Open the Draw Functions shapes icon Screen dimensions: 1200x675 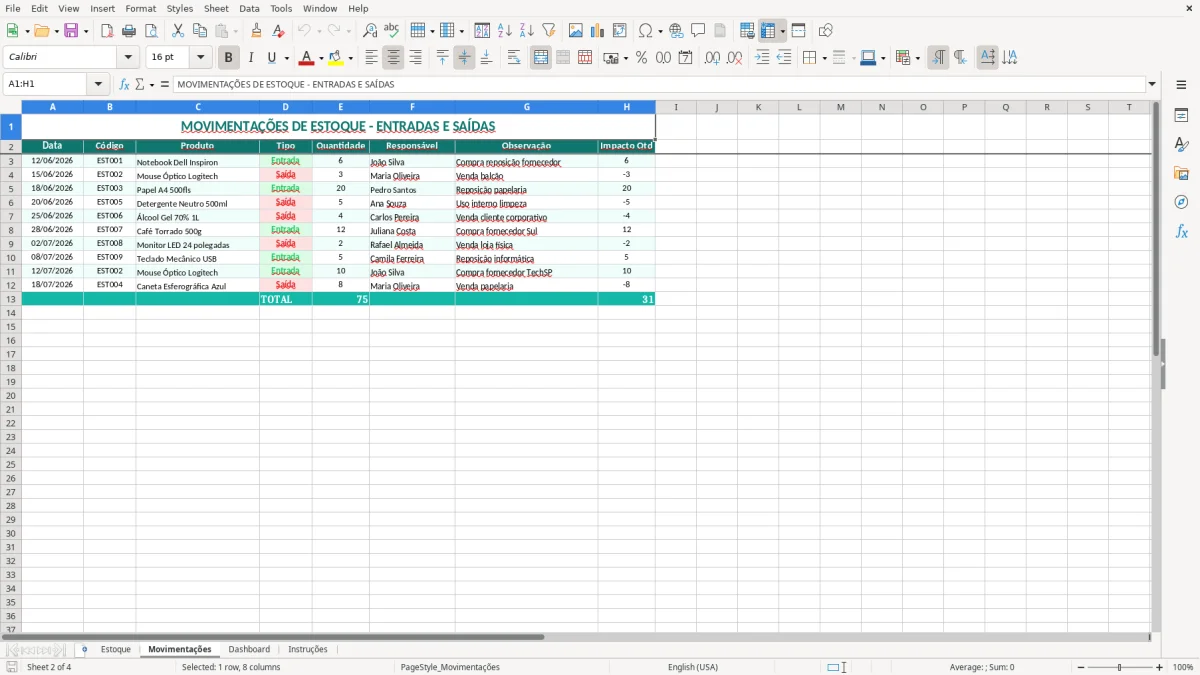click(x=825, y=31)
